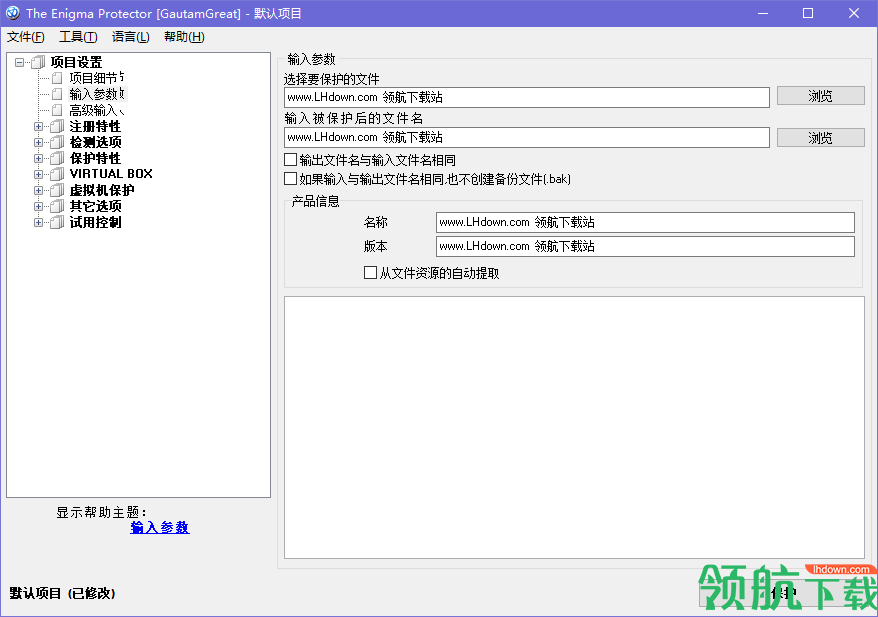Click the folder icon beside 保护特性
Screen dimensions: 878x617
(57, 158)
